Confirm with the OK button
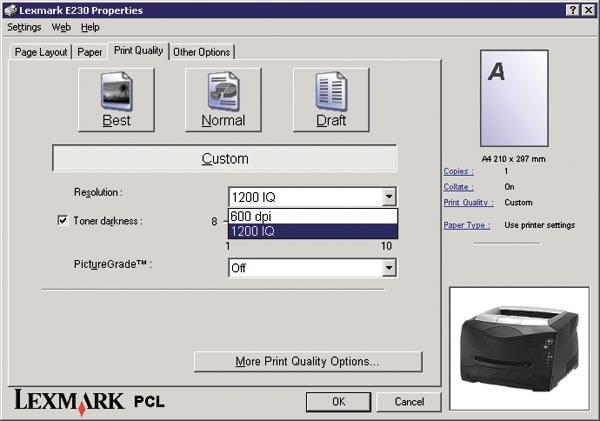 click(x=338, y=401)
